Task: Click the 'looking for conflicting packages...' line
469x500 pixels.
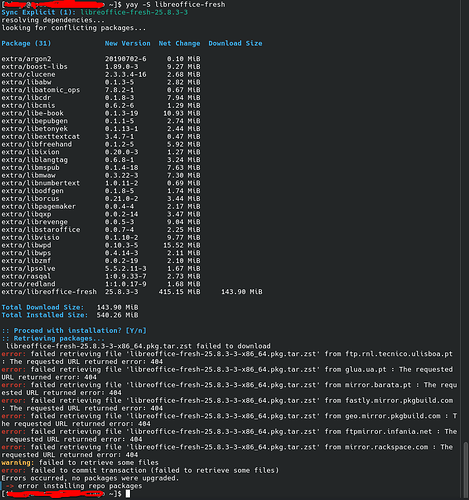Action: [x=74, y=28]
